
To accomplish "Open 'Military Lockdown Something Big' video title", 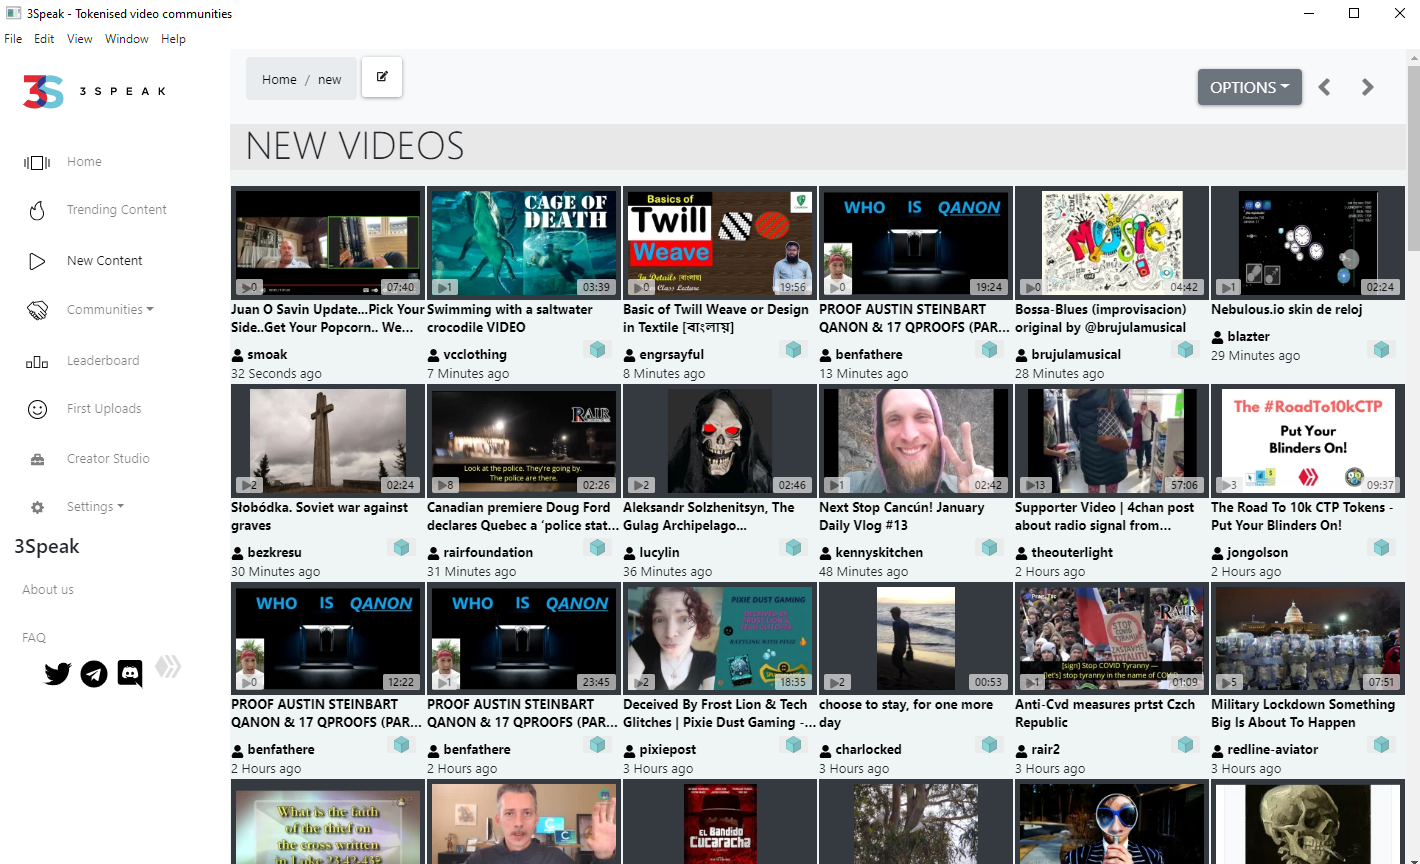I will coord(1303,714).
